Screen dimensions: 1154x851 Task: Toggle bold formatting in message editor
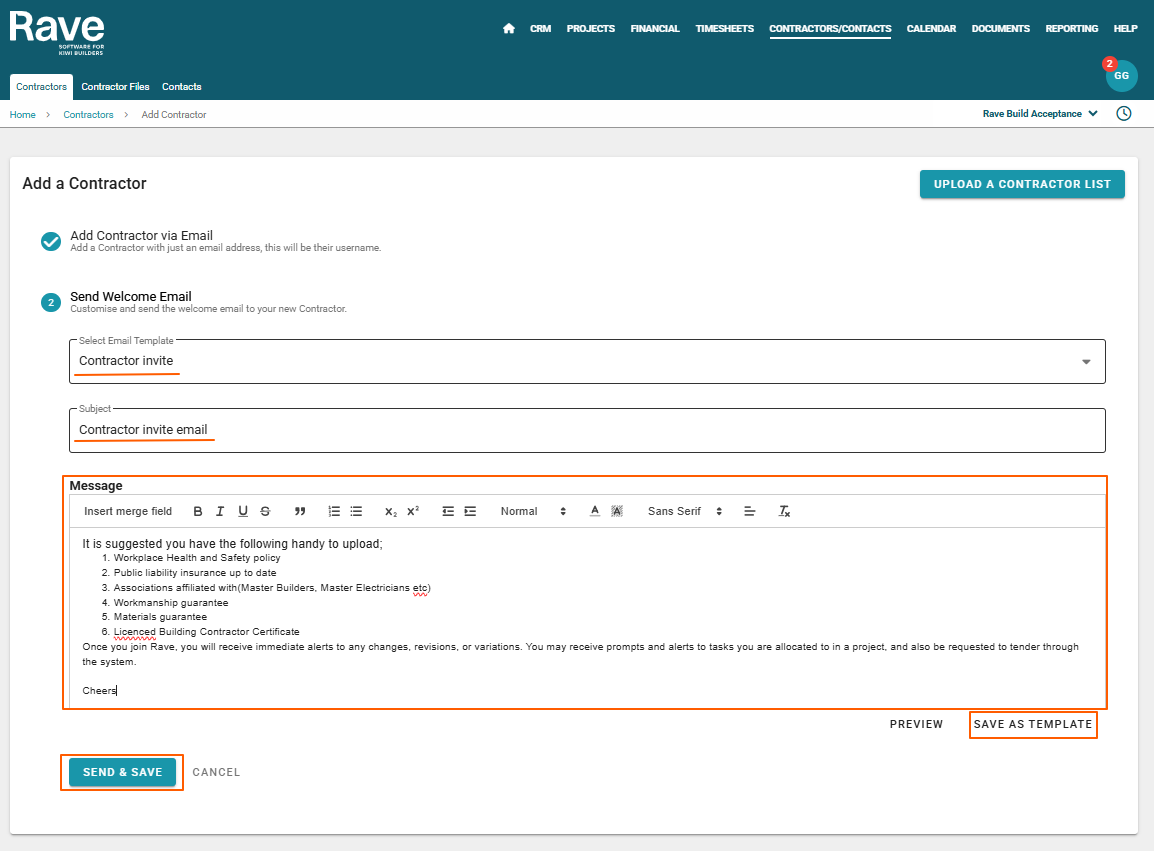click(197, 511)
